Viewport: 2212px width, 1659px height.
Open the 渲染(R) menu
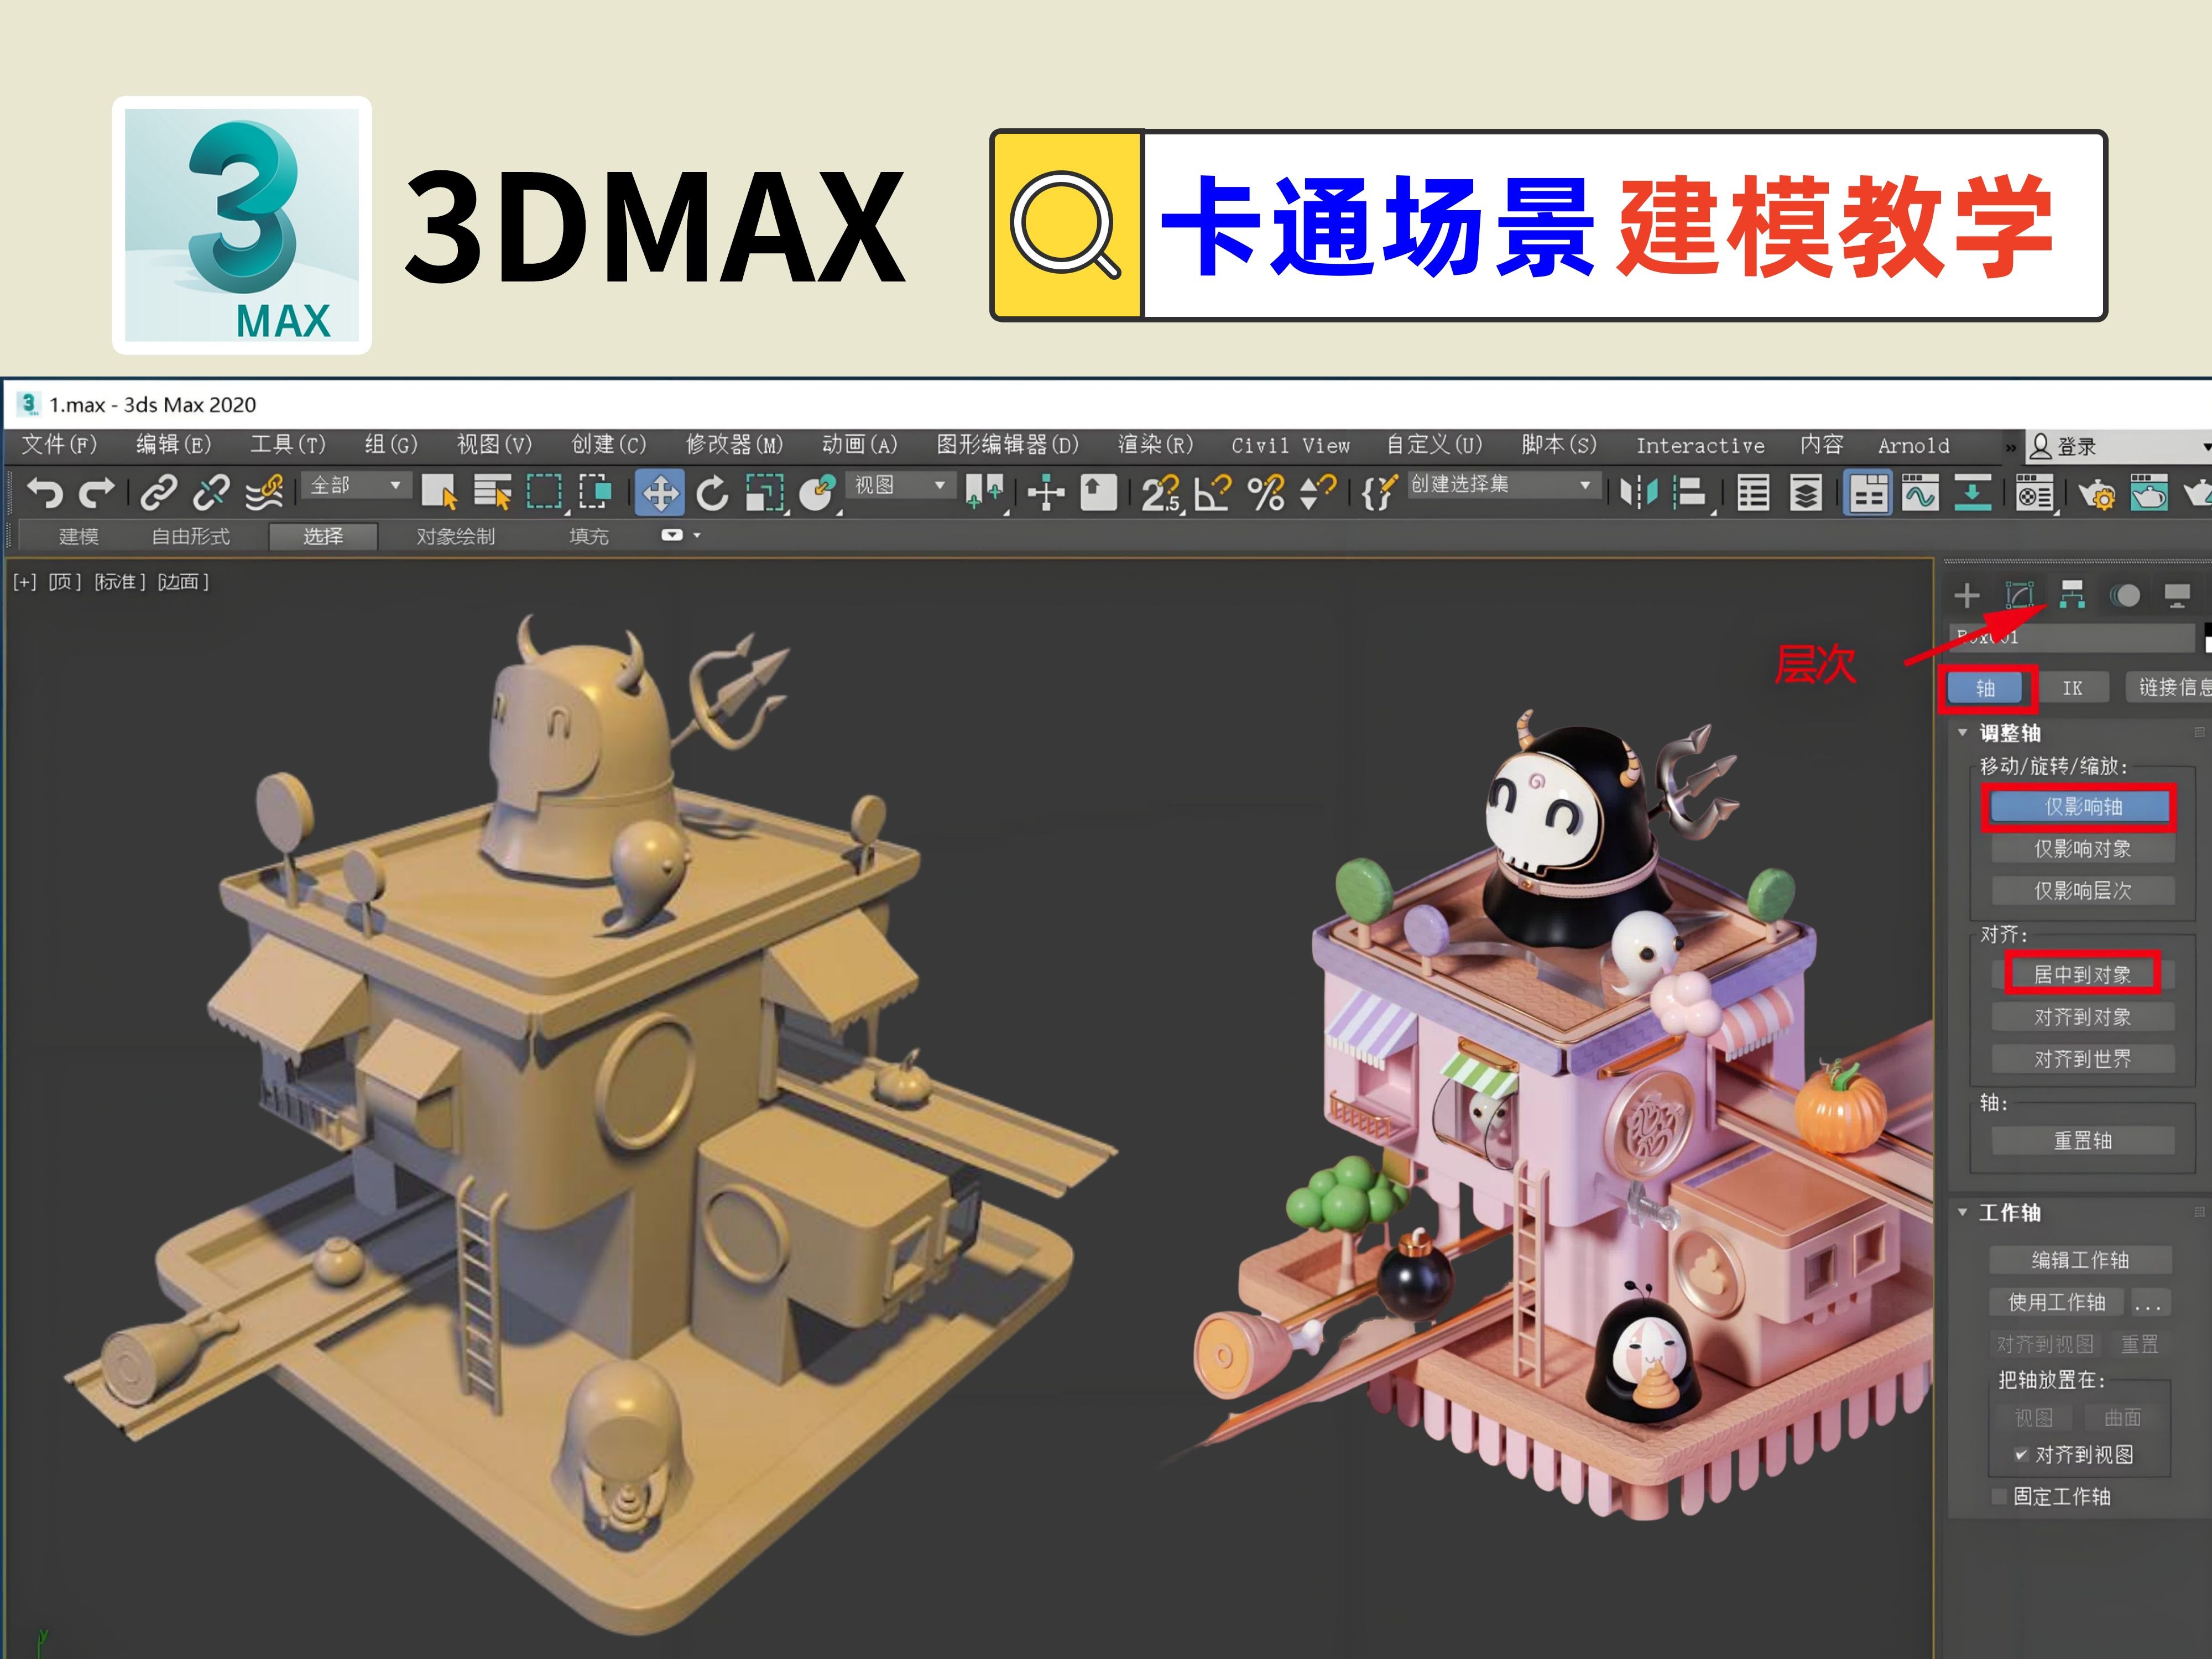1155,445
